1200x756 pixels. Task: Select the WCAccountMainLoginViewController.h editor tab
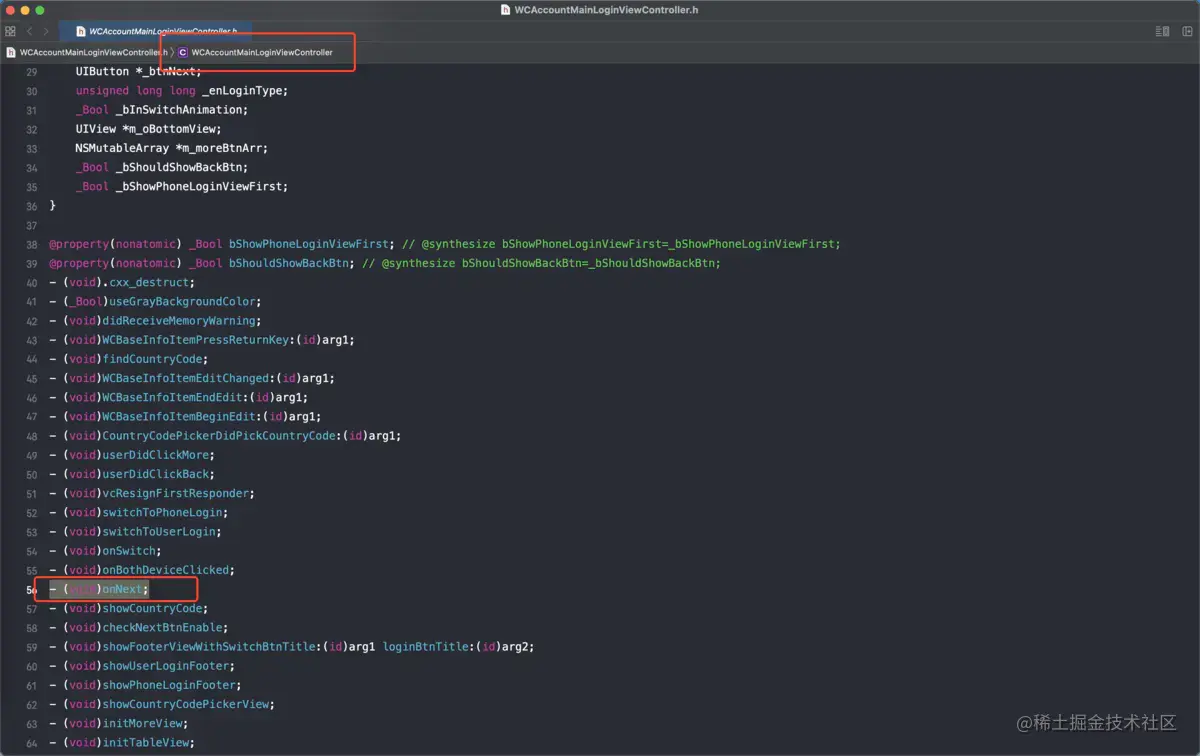(x=156, y=31)
